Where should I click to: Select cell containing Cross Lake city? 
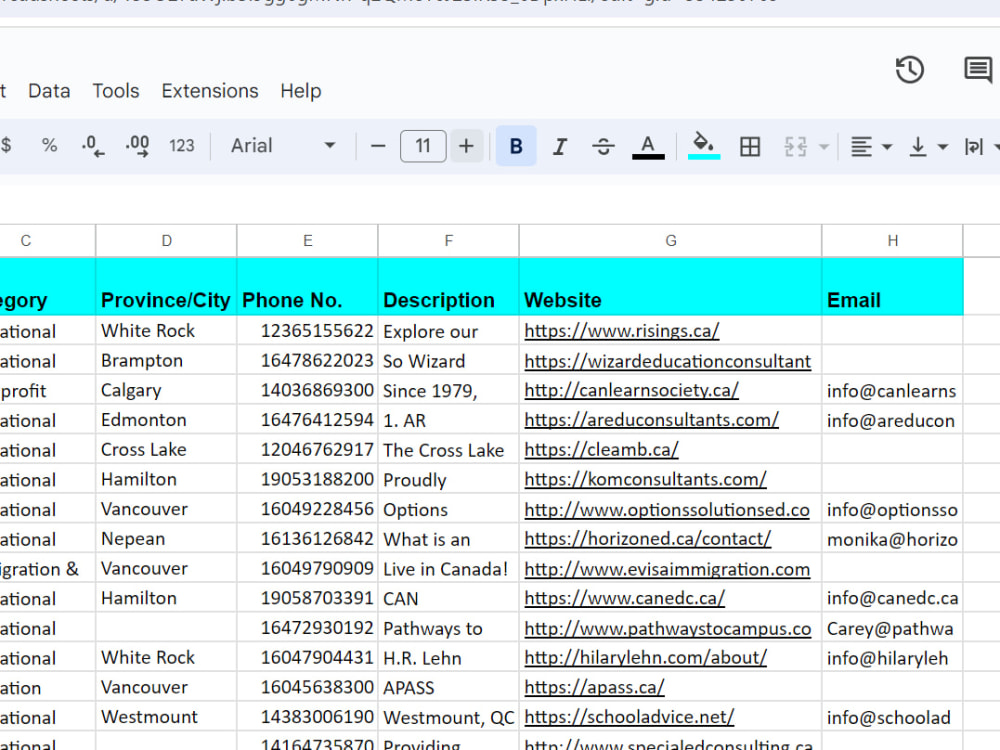(166, 450)
